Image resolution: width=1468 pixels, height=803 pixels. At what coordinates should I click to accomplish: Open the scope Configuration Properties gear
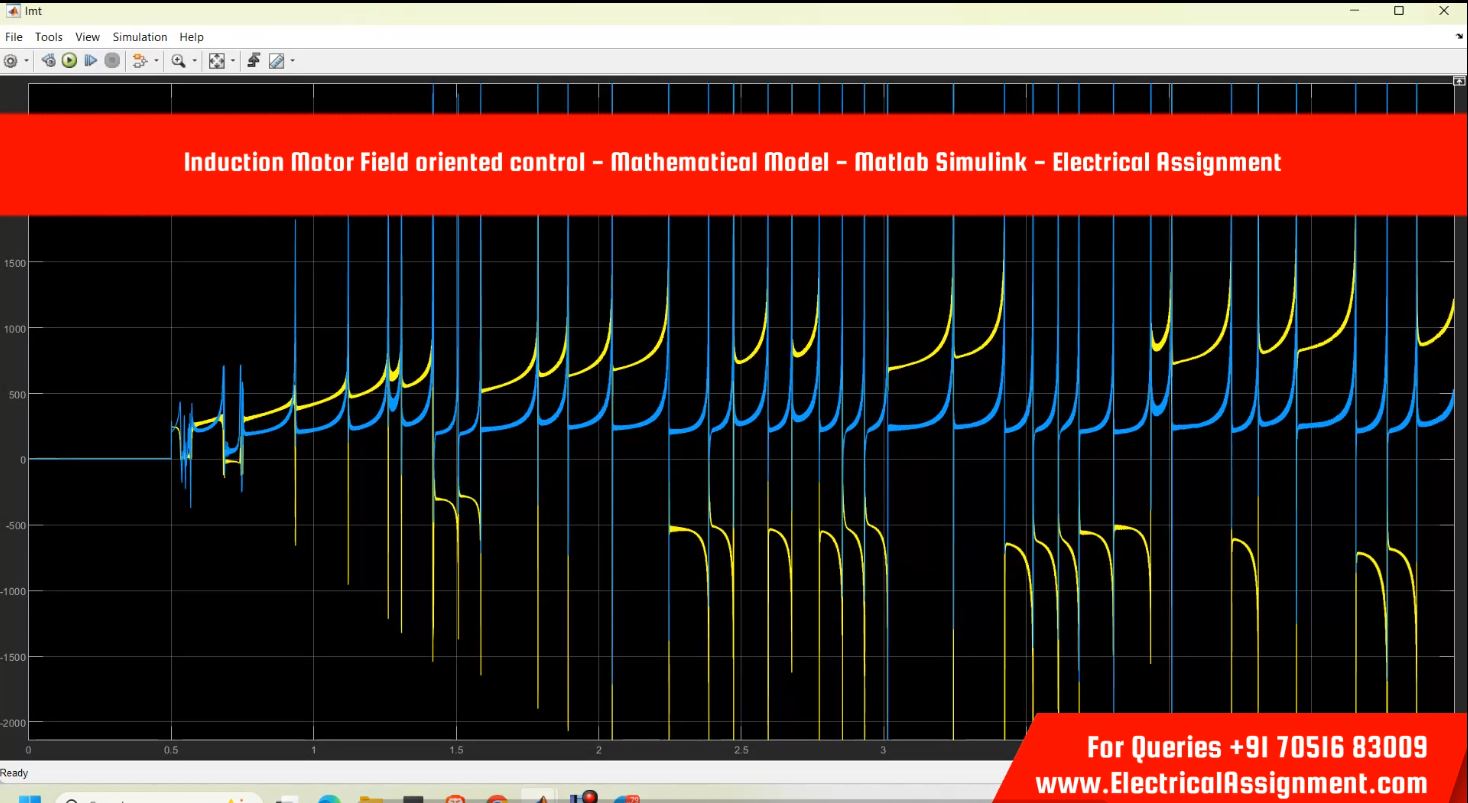[11, 61]
